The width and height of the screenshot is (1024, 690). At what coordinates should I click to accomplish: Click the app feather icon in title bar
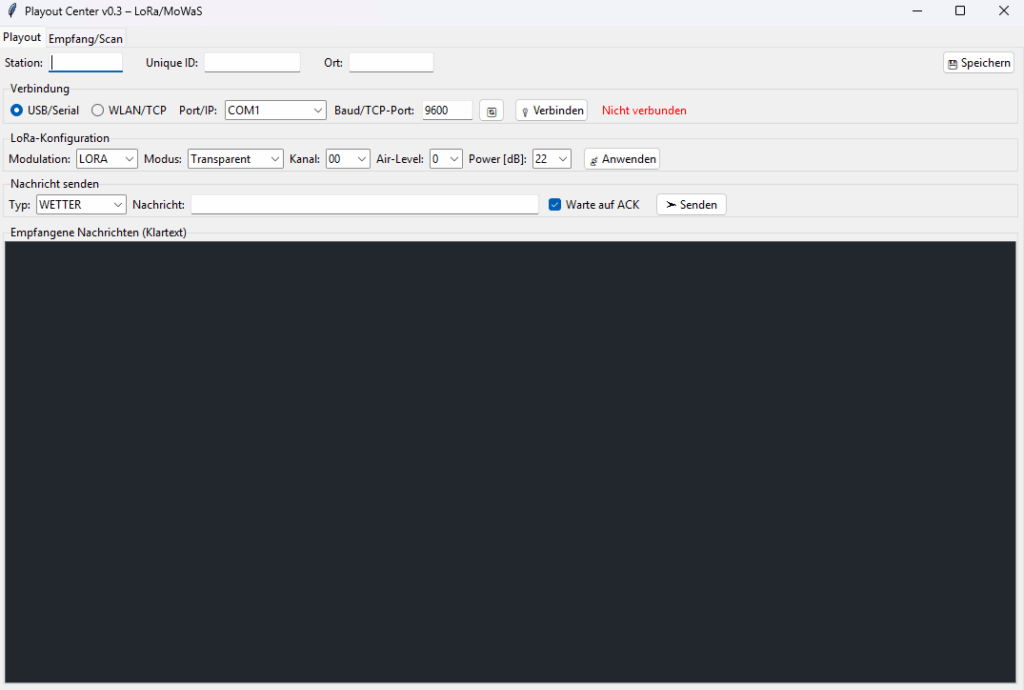(12, 11)
